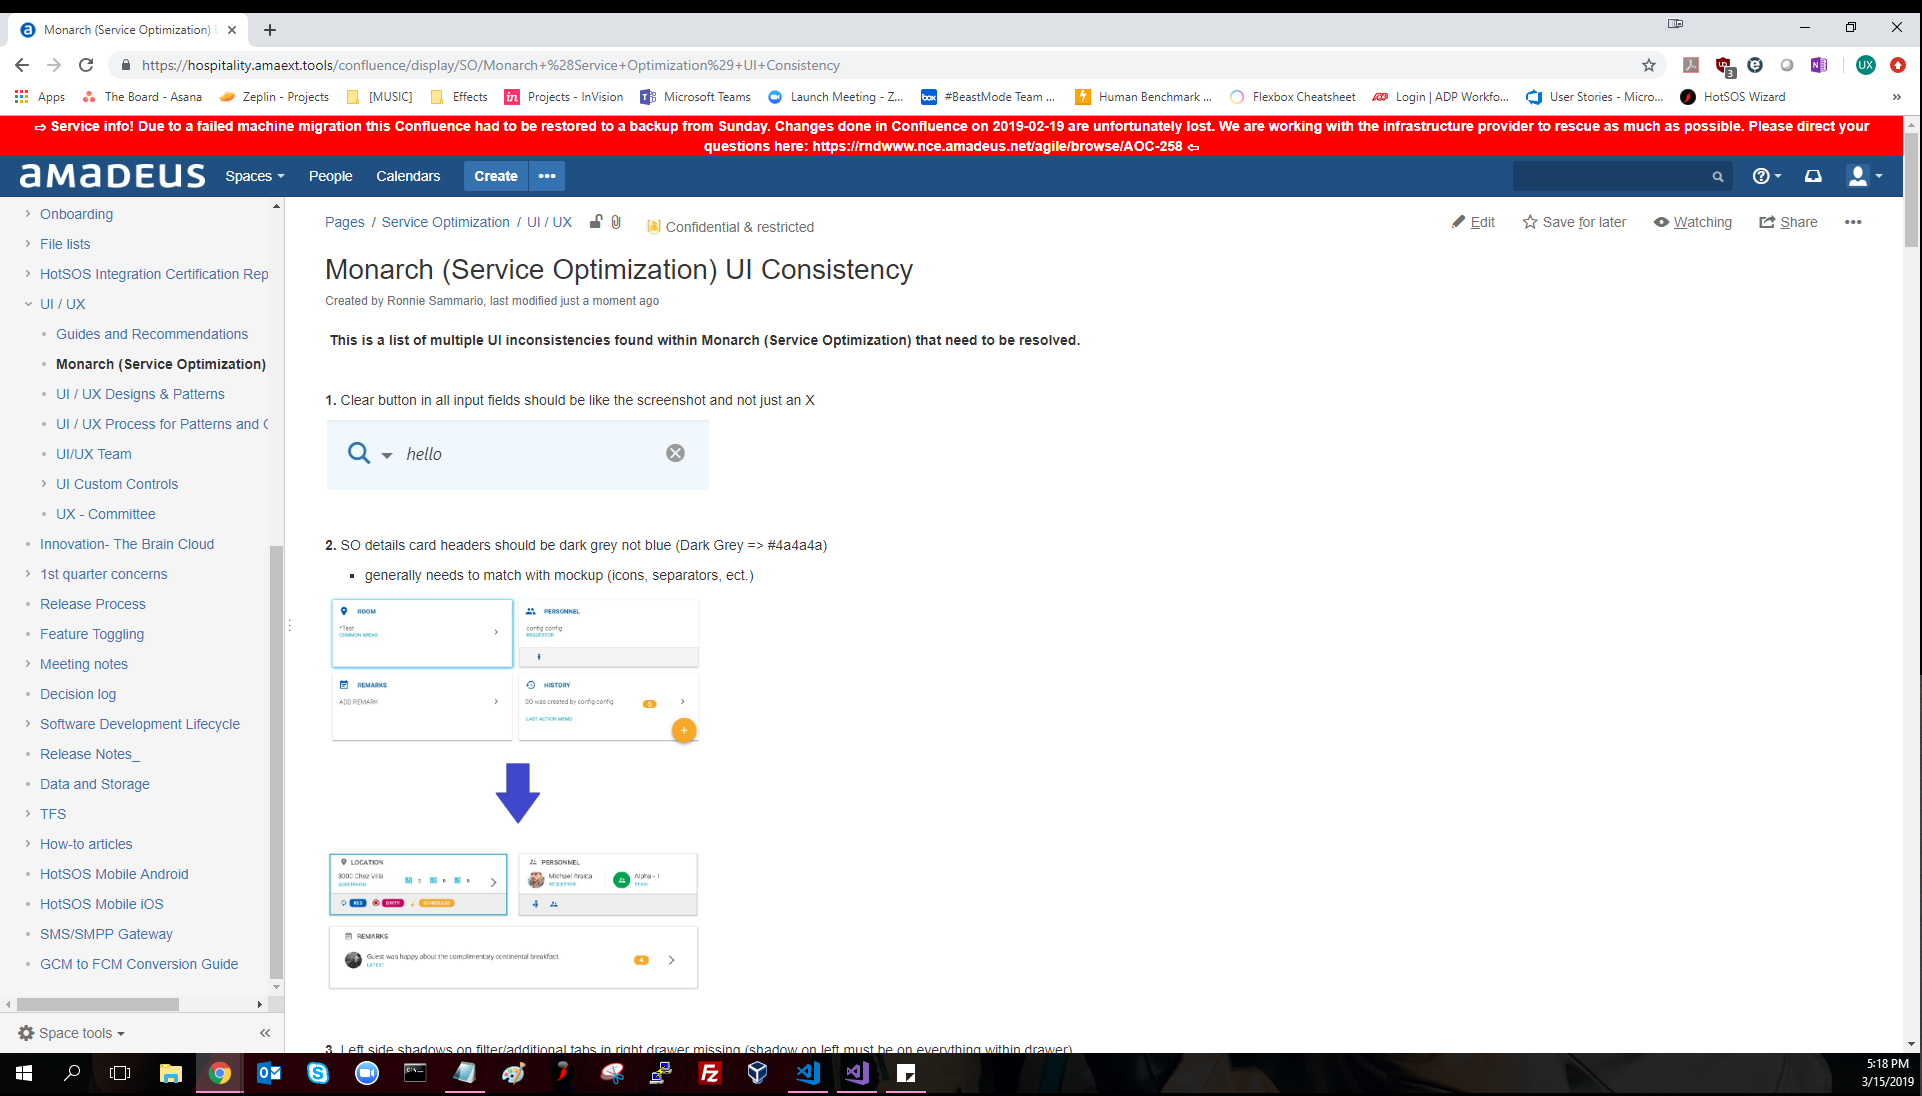Open Chrome from the taskbar
This screenshot has width=1922, height=1096.
219,1073
